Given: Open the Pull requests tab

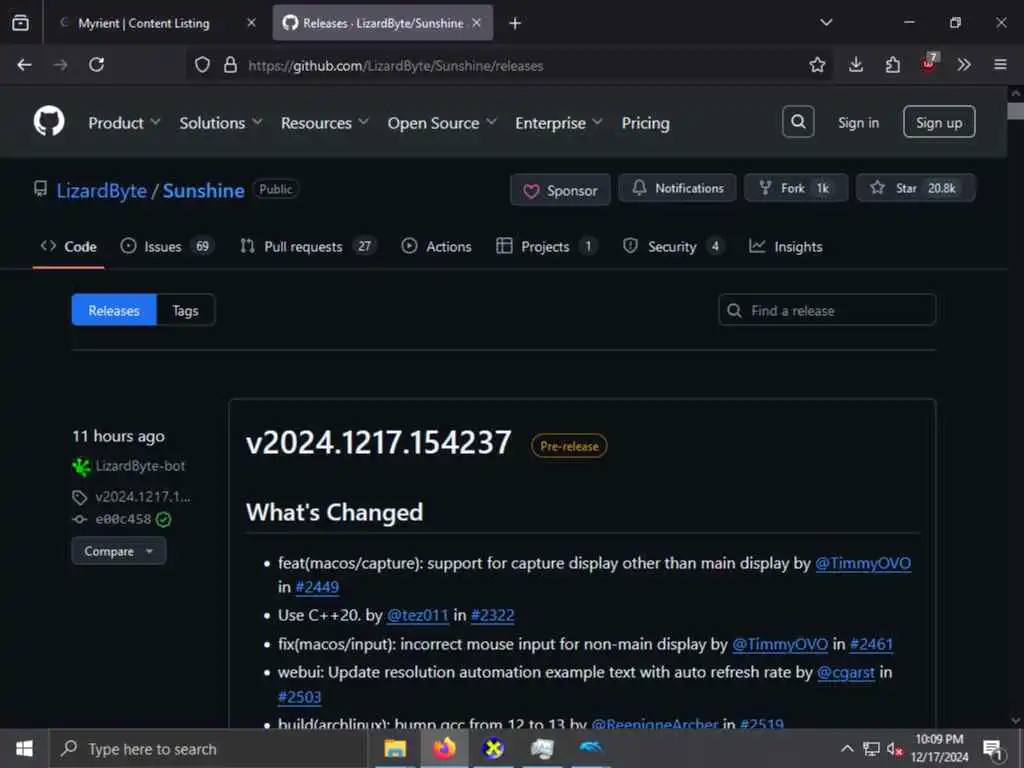Looking at the screenshot, I should pos(307,247).
